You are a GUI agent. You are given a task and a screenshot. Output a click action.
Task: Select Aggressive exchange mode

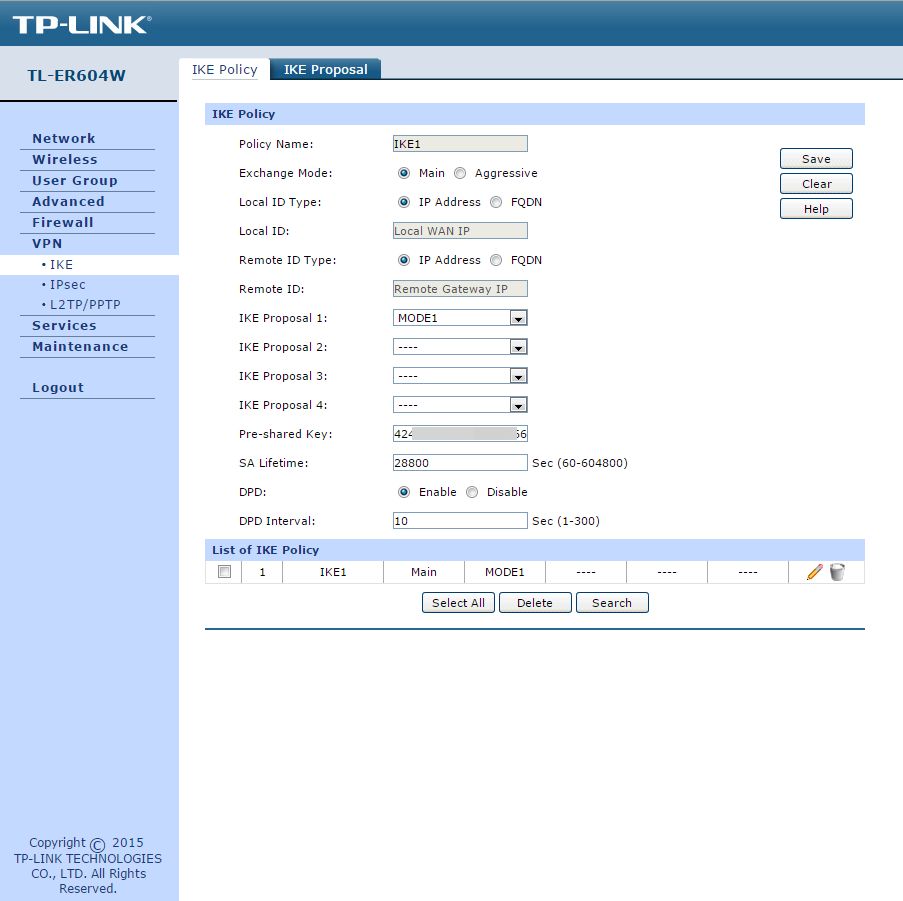(460, 173)
